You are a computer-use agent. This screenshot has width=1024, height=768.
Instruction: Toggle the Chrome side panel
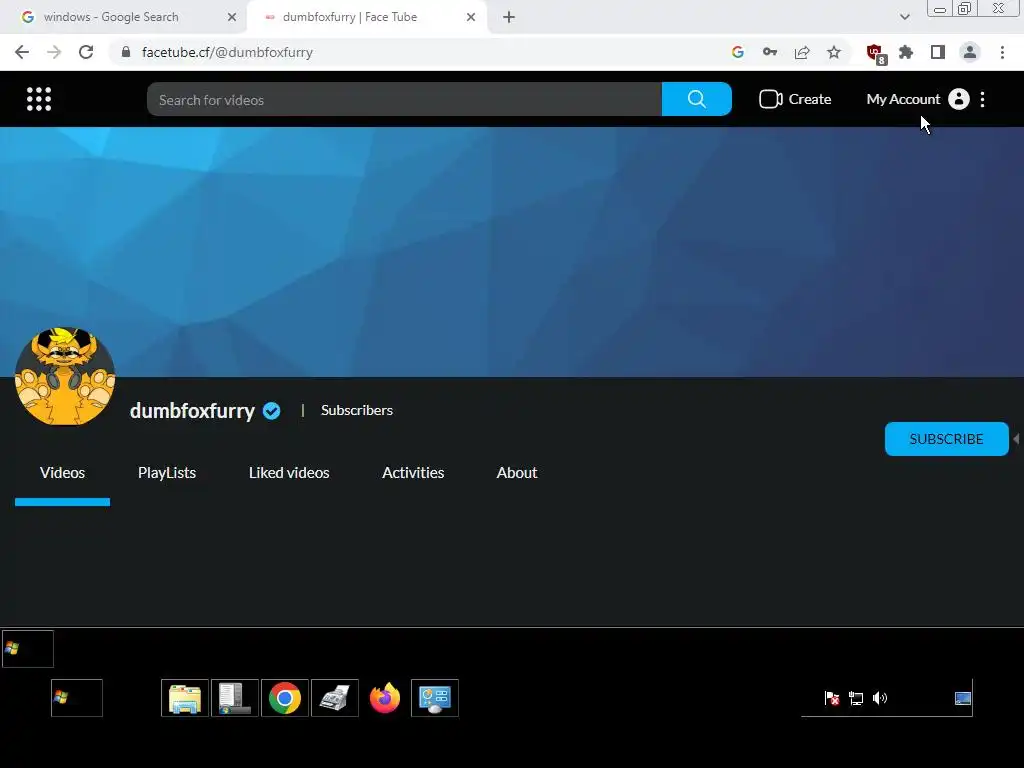click(x=938, y=52)
